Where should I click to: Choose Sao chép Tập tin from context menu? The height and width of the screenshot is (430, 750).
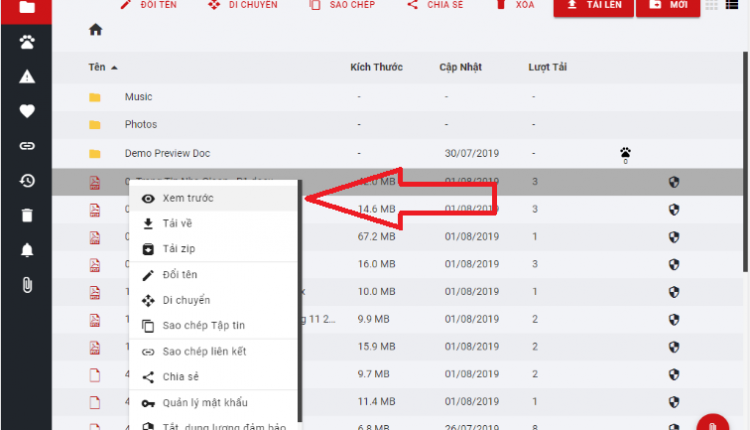(x=213, y=326)
